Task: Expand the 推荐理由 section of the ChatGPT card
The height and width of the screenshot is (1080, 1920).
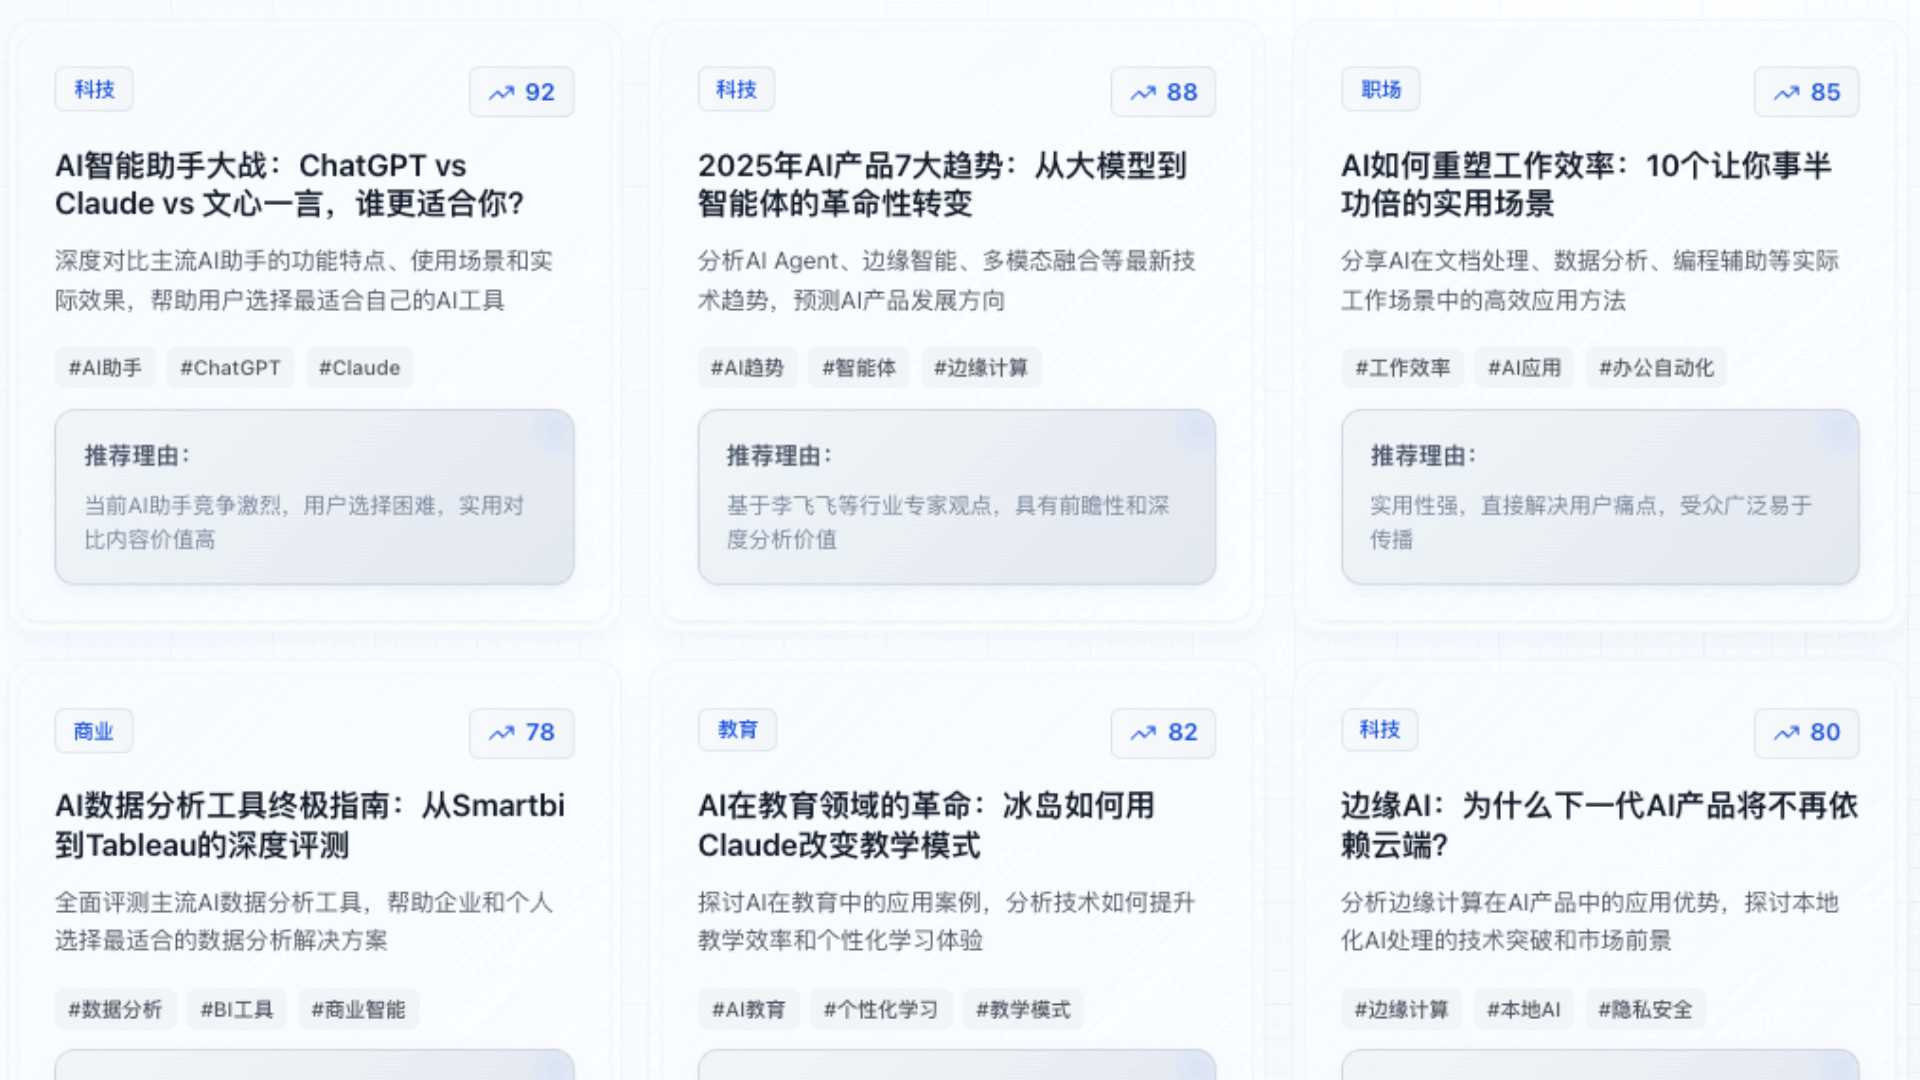Action: coord(315,497)
